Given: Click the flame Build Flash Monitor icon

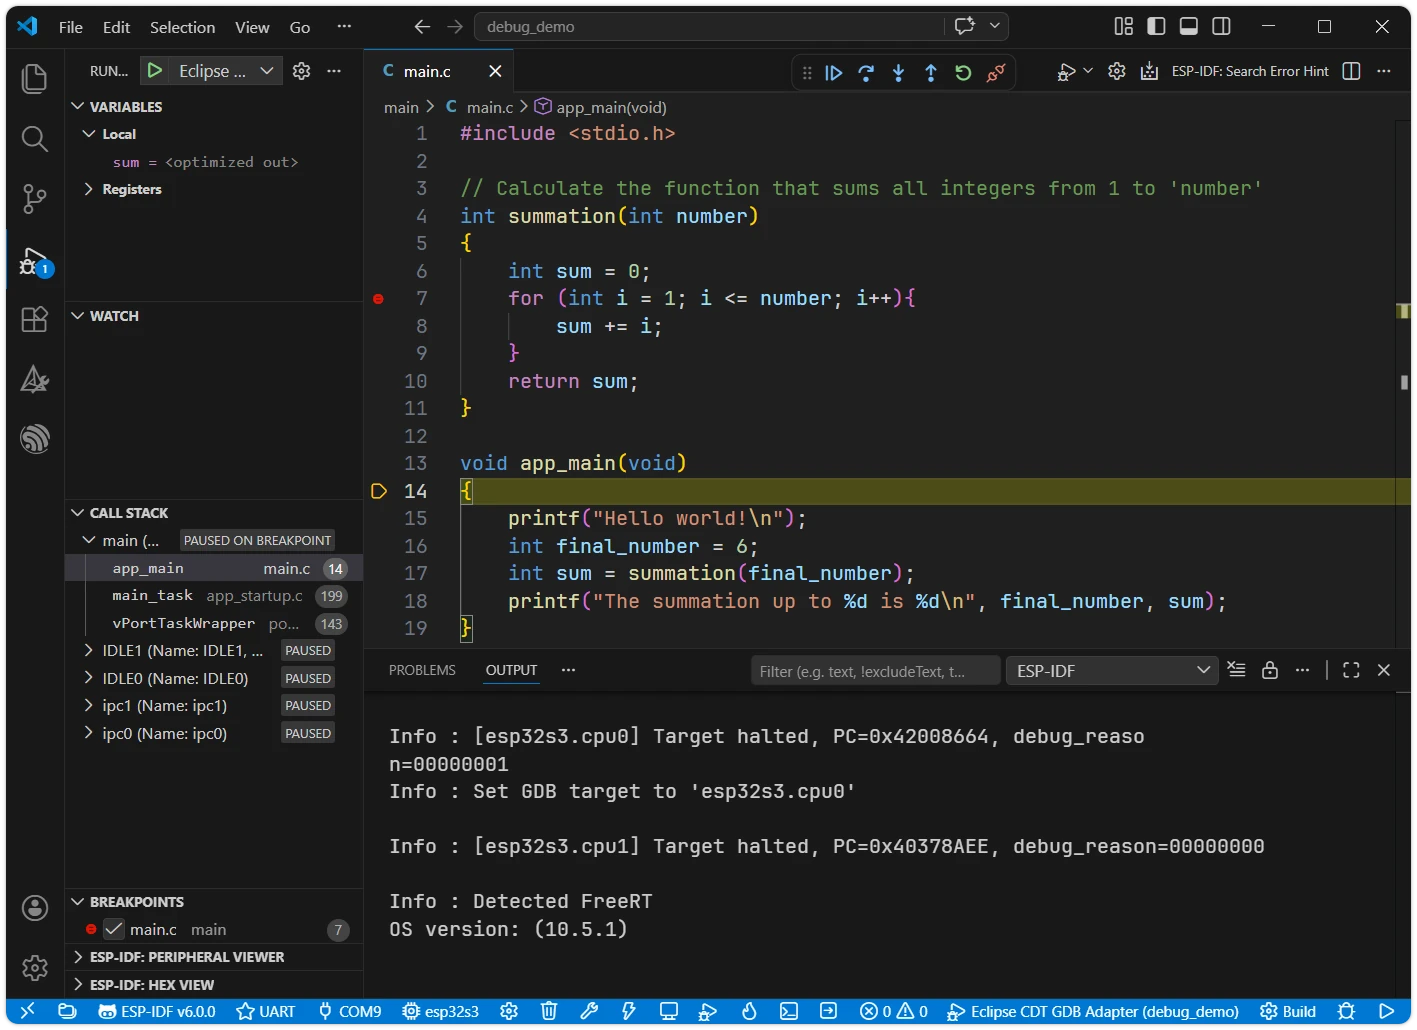Looking at the screenshot, I should (x=749, y=1011).
